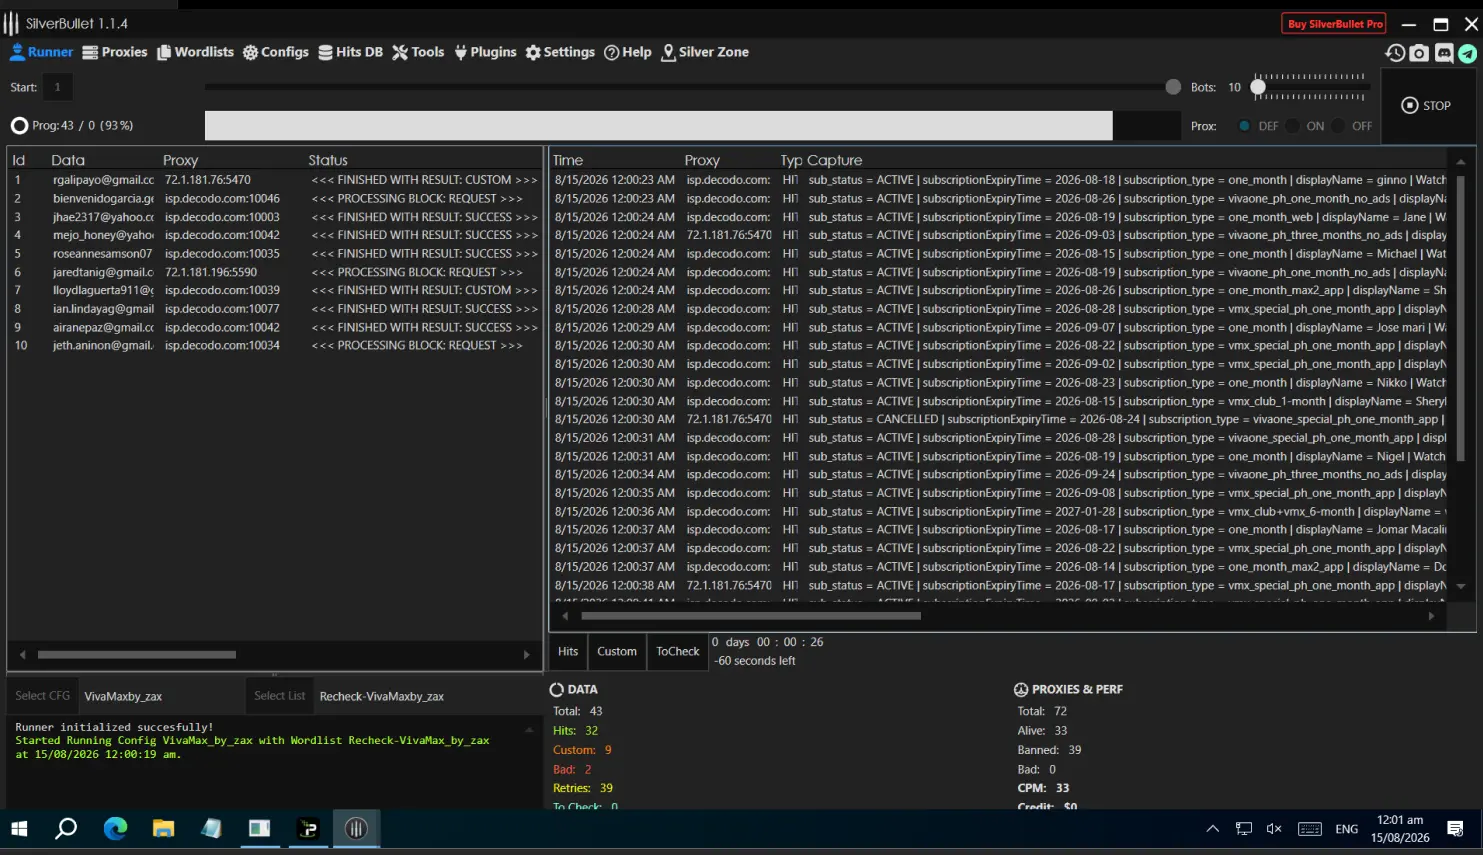Click the Select CFG button
The image size is (1483, 855).
click(42, 696)
